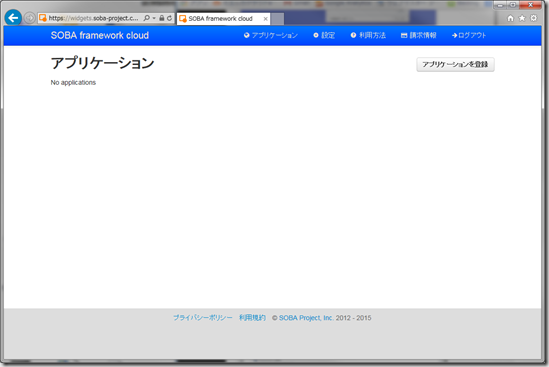Viewport: 549px width, 367px height.
Task: Click the refresh icon in address bar
Action: point(169,18)
